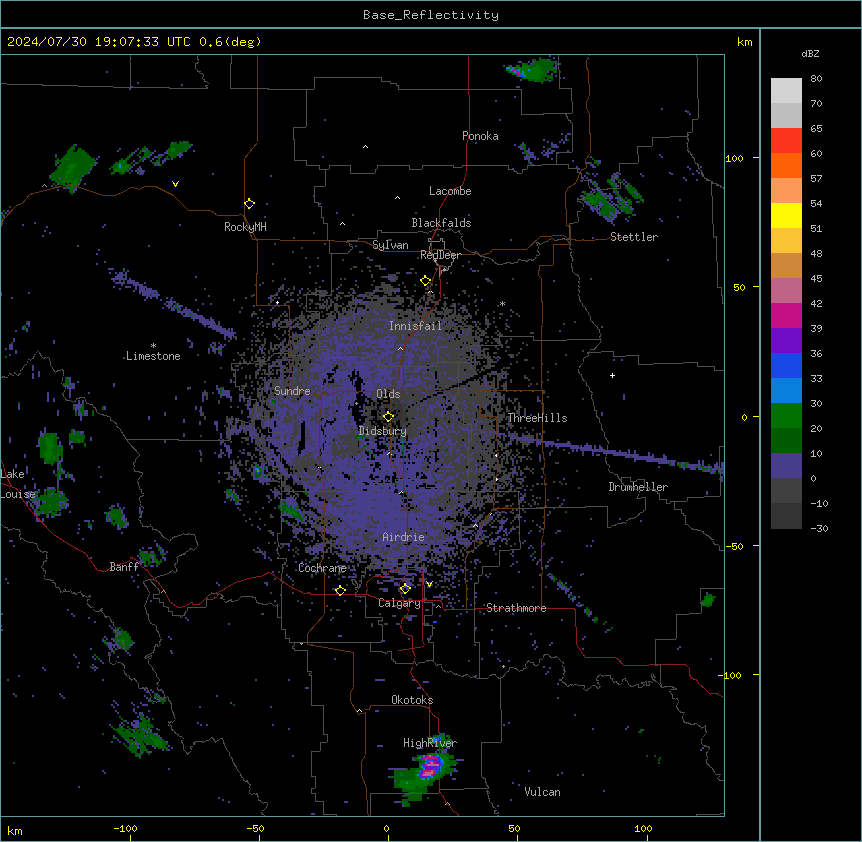Select the white plus marker north of Drumheller

point(612,375)
